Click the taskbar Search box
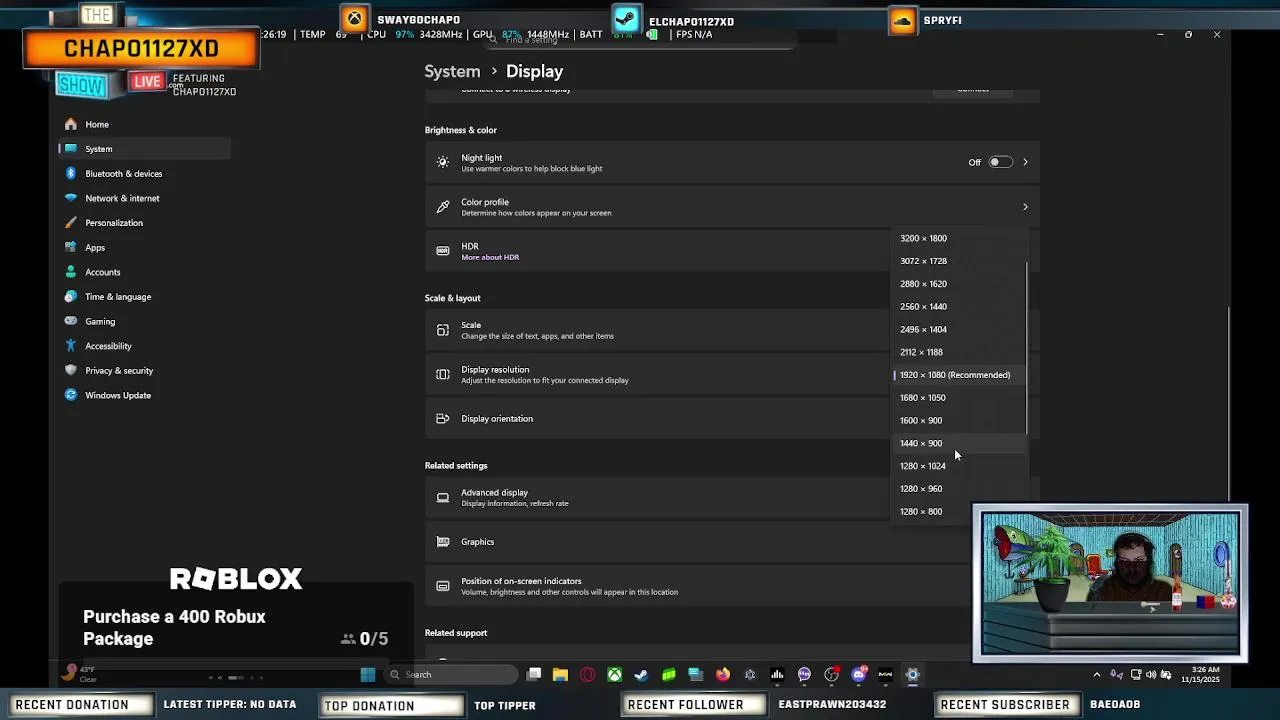This screenshot has width=1280, height=720. coord(452,674)
